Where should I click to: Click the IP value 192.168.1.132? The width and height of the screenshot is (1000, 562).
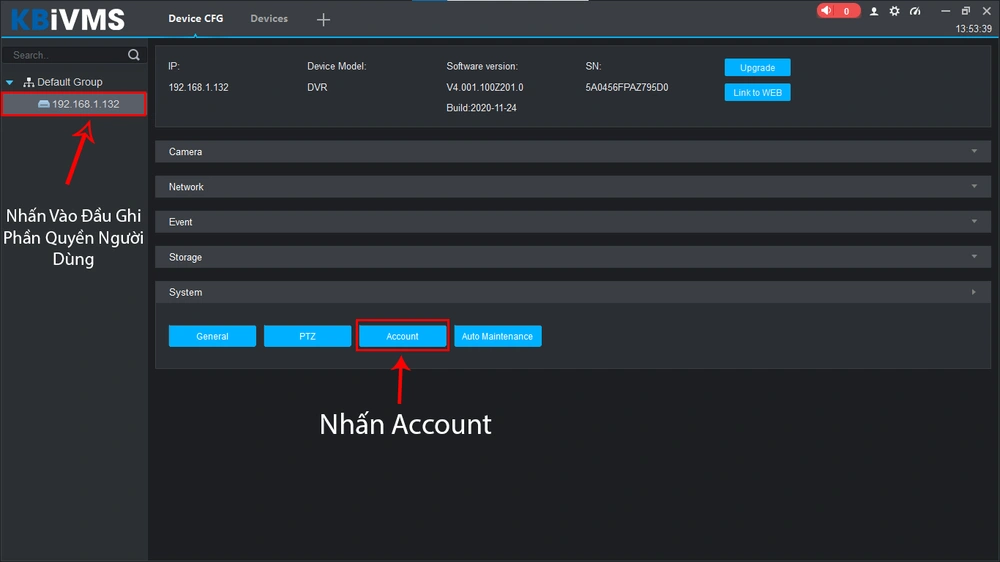198,87
